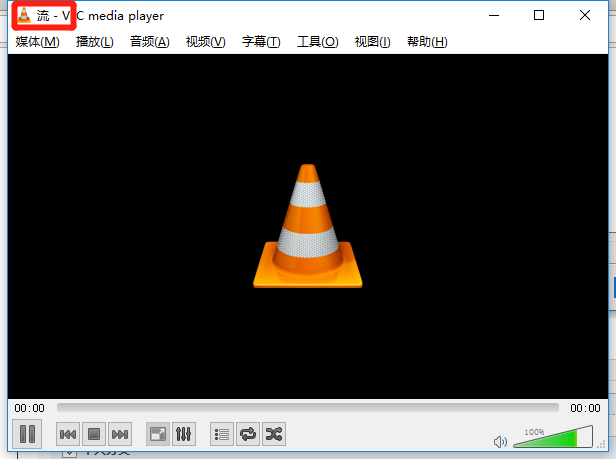Open the 视频(V) menu

click(205, 42)
